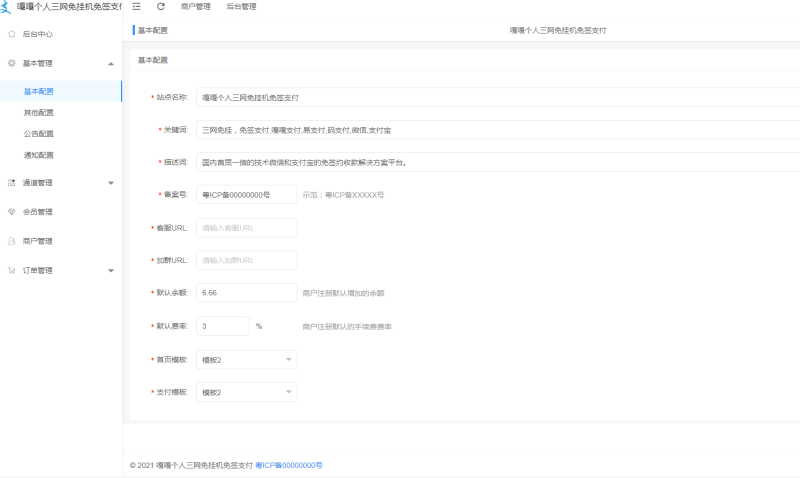Open 商户管理 sidebar item
Viewport: 800px width, 478px height.
click(37, 241)
